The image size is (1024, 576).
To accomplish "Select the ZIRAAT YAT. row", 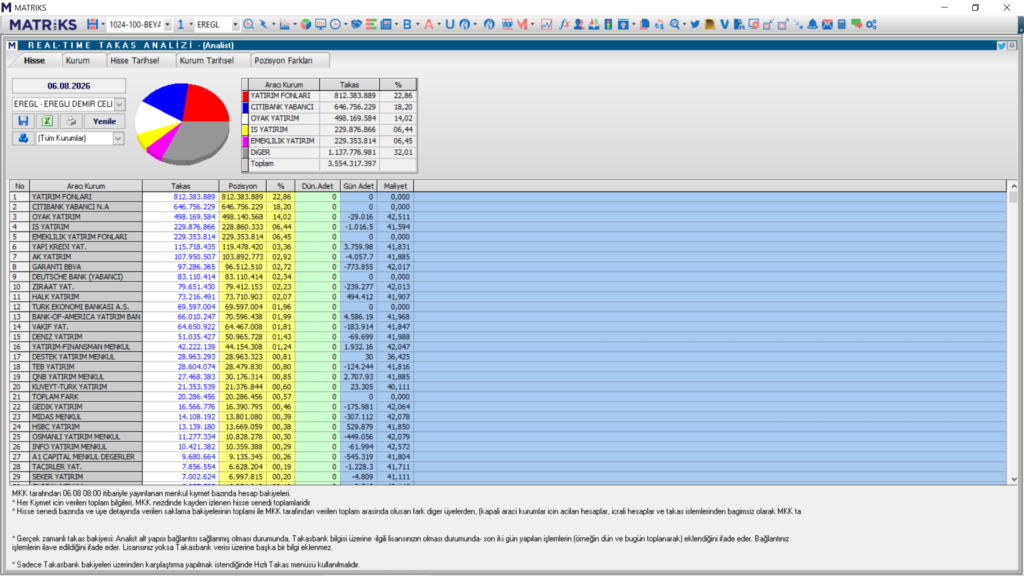I will (x=508, y=287).
